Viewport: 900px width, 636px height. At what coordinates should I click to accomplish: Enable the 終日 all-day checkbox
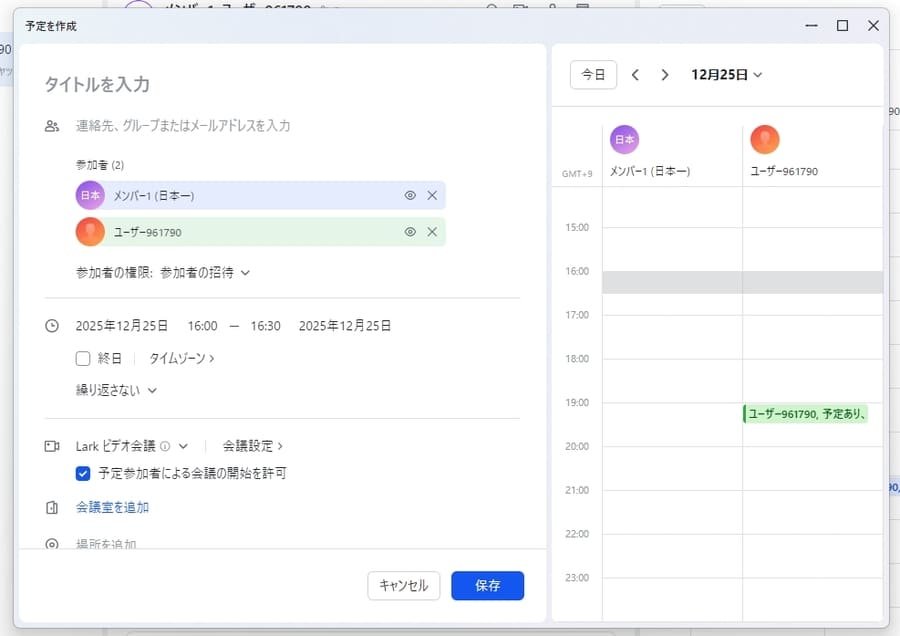[x=83, y=358]
